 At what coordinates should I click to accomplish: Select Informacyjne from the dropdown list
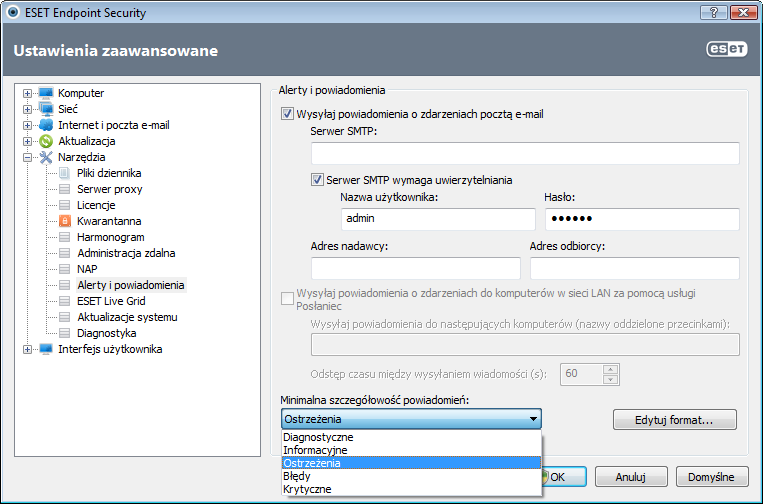[x=411, y=450]
